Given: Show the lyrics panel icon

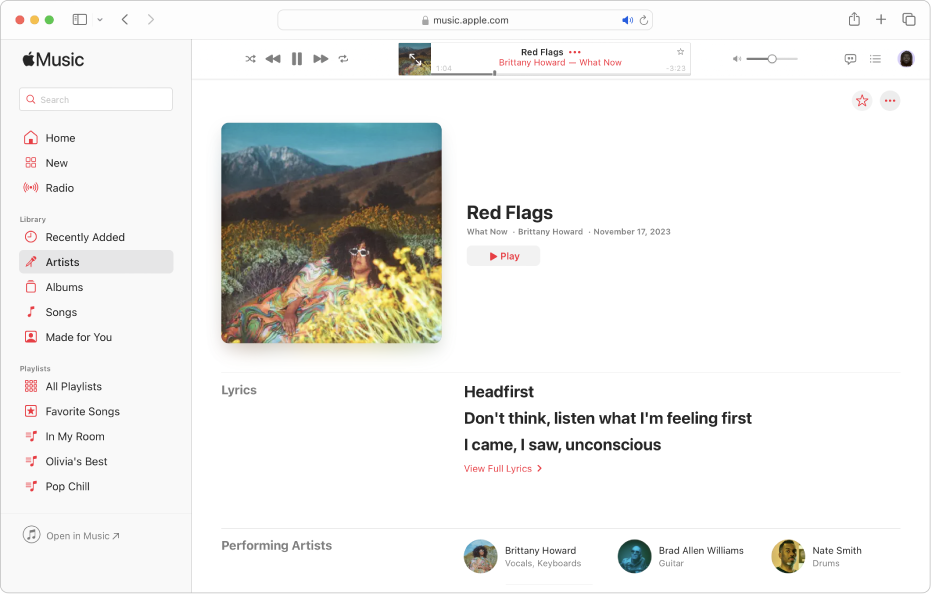Looking at the screenshot, I should (850, 59).
